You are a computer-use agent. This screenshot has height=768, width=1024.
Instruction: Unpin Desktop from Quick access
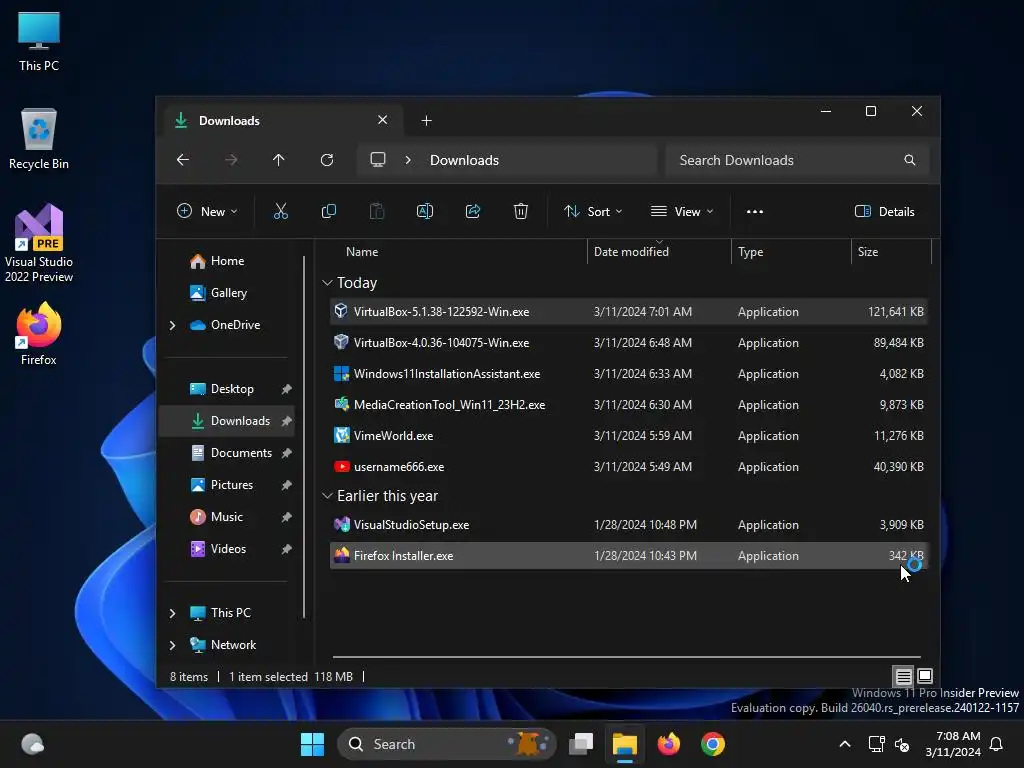click(287, 389)
